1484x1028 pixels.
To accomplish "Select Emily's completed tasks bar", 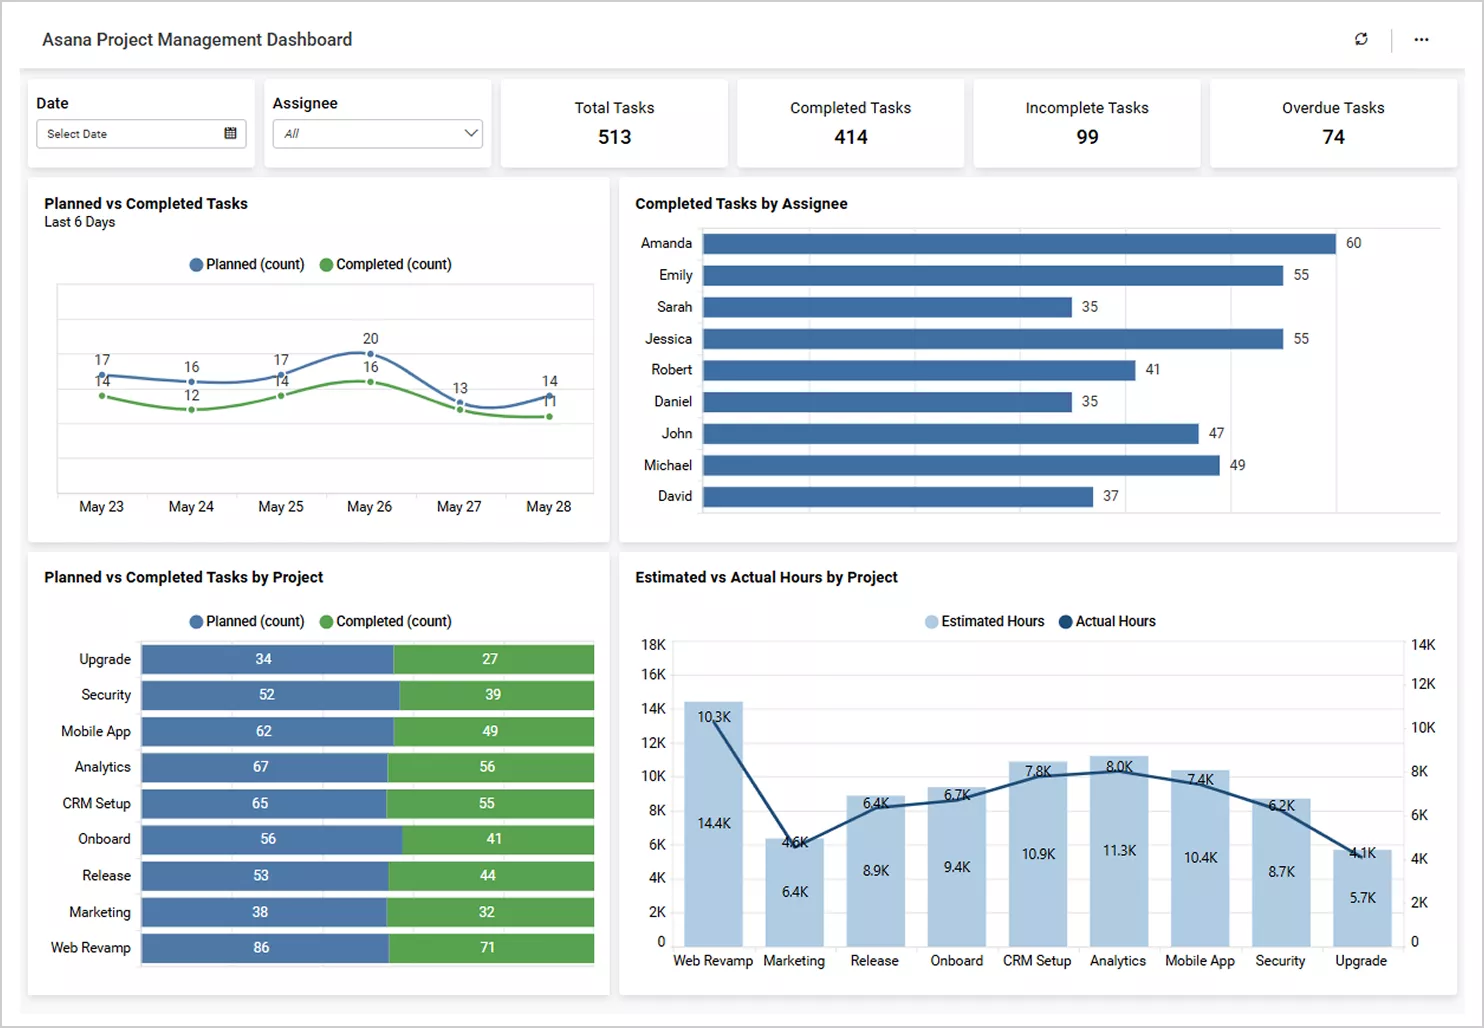I will (993, 275).
